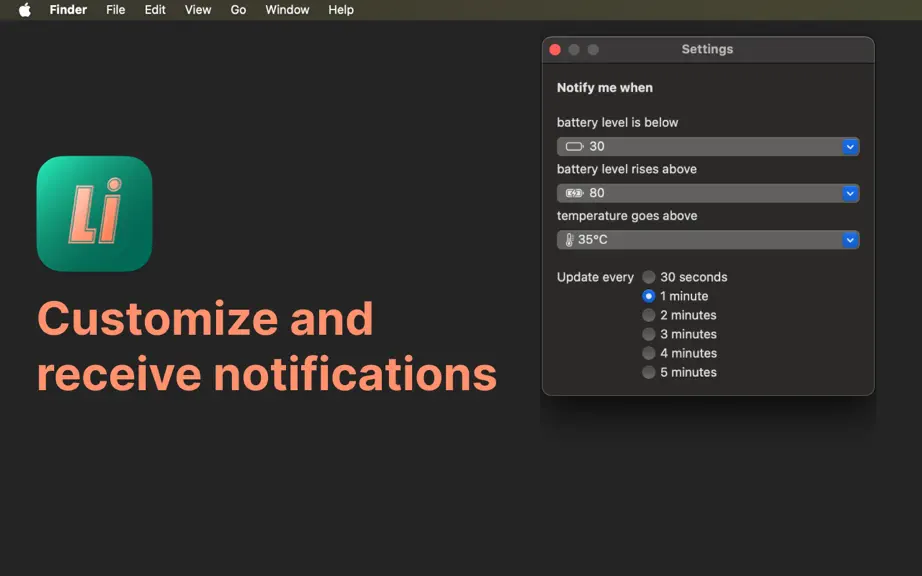Open the Apple menu

click(25, 10)
